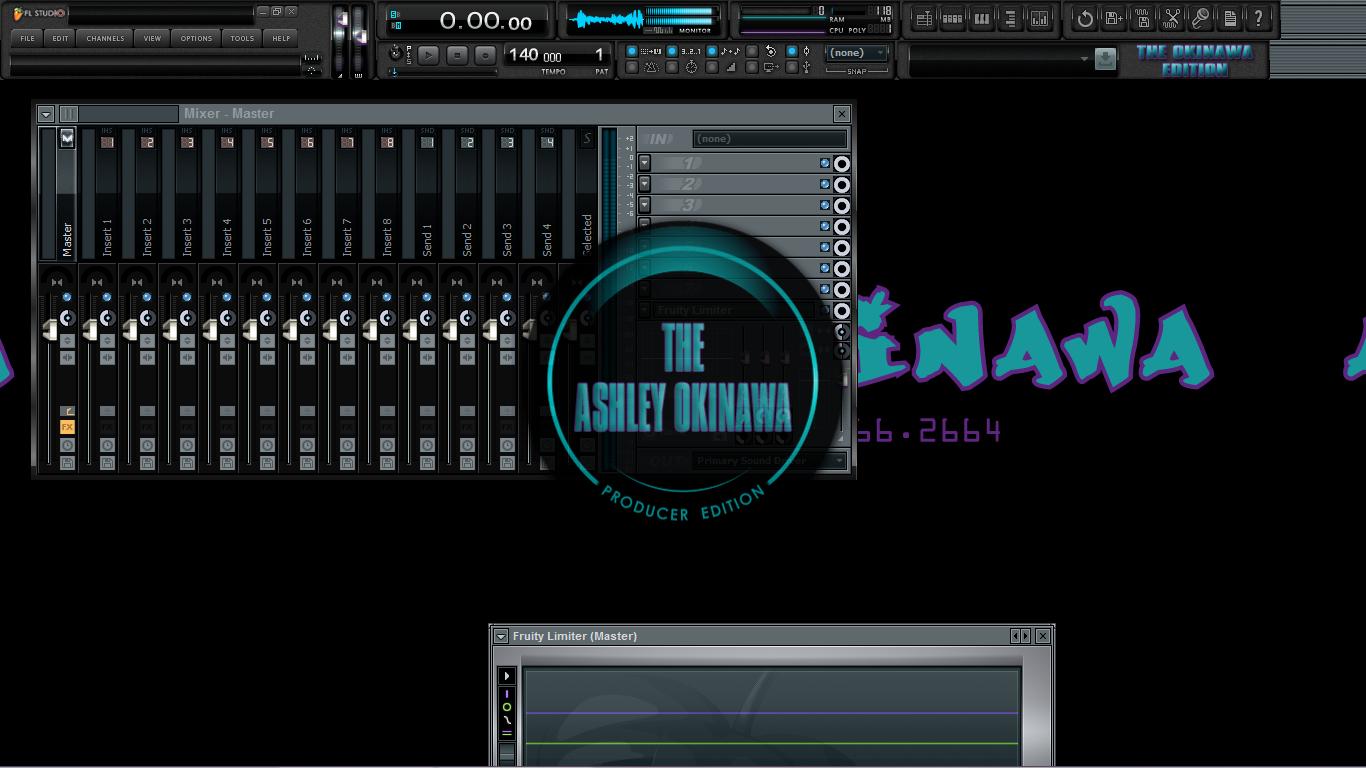Open the OPTIONS menu
The image size is (1366, 768).
coord(195,37)
